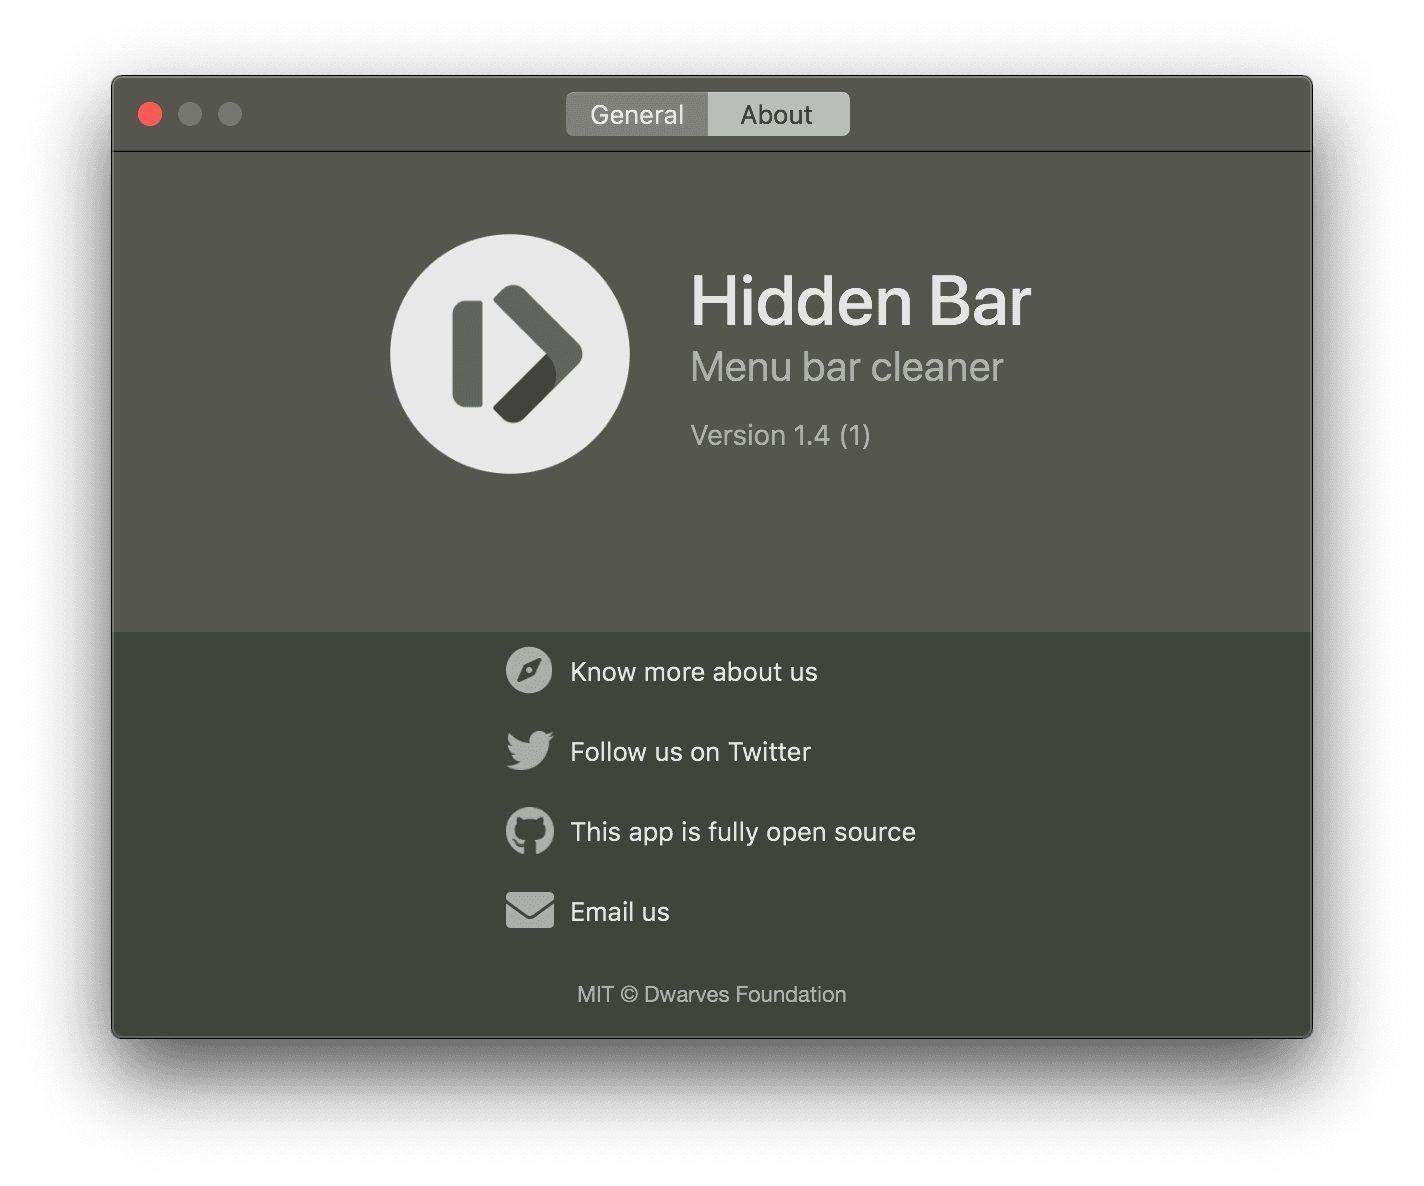
Task: Close the window with red button
Action: (x=150, y=114)
